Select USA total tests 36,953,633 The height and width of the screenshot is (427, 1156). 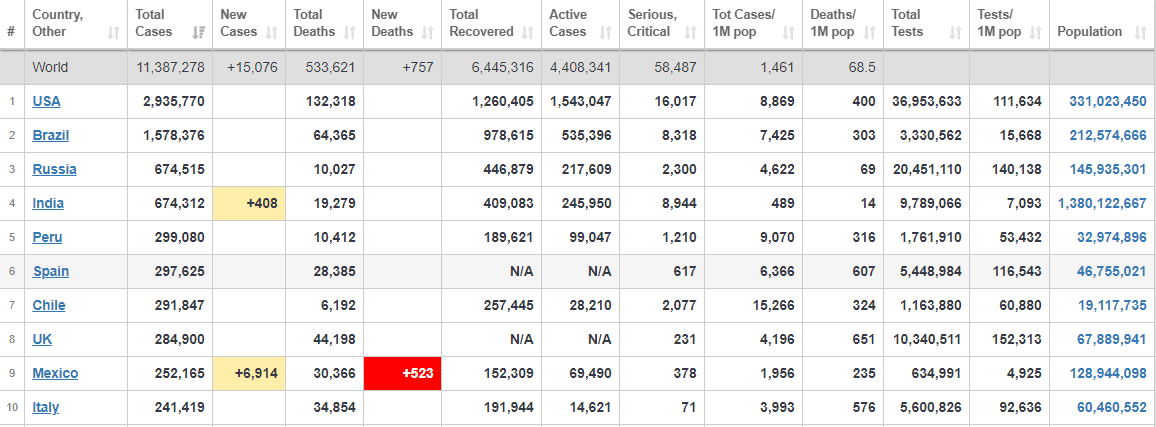(x=926, y=101)
